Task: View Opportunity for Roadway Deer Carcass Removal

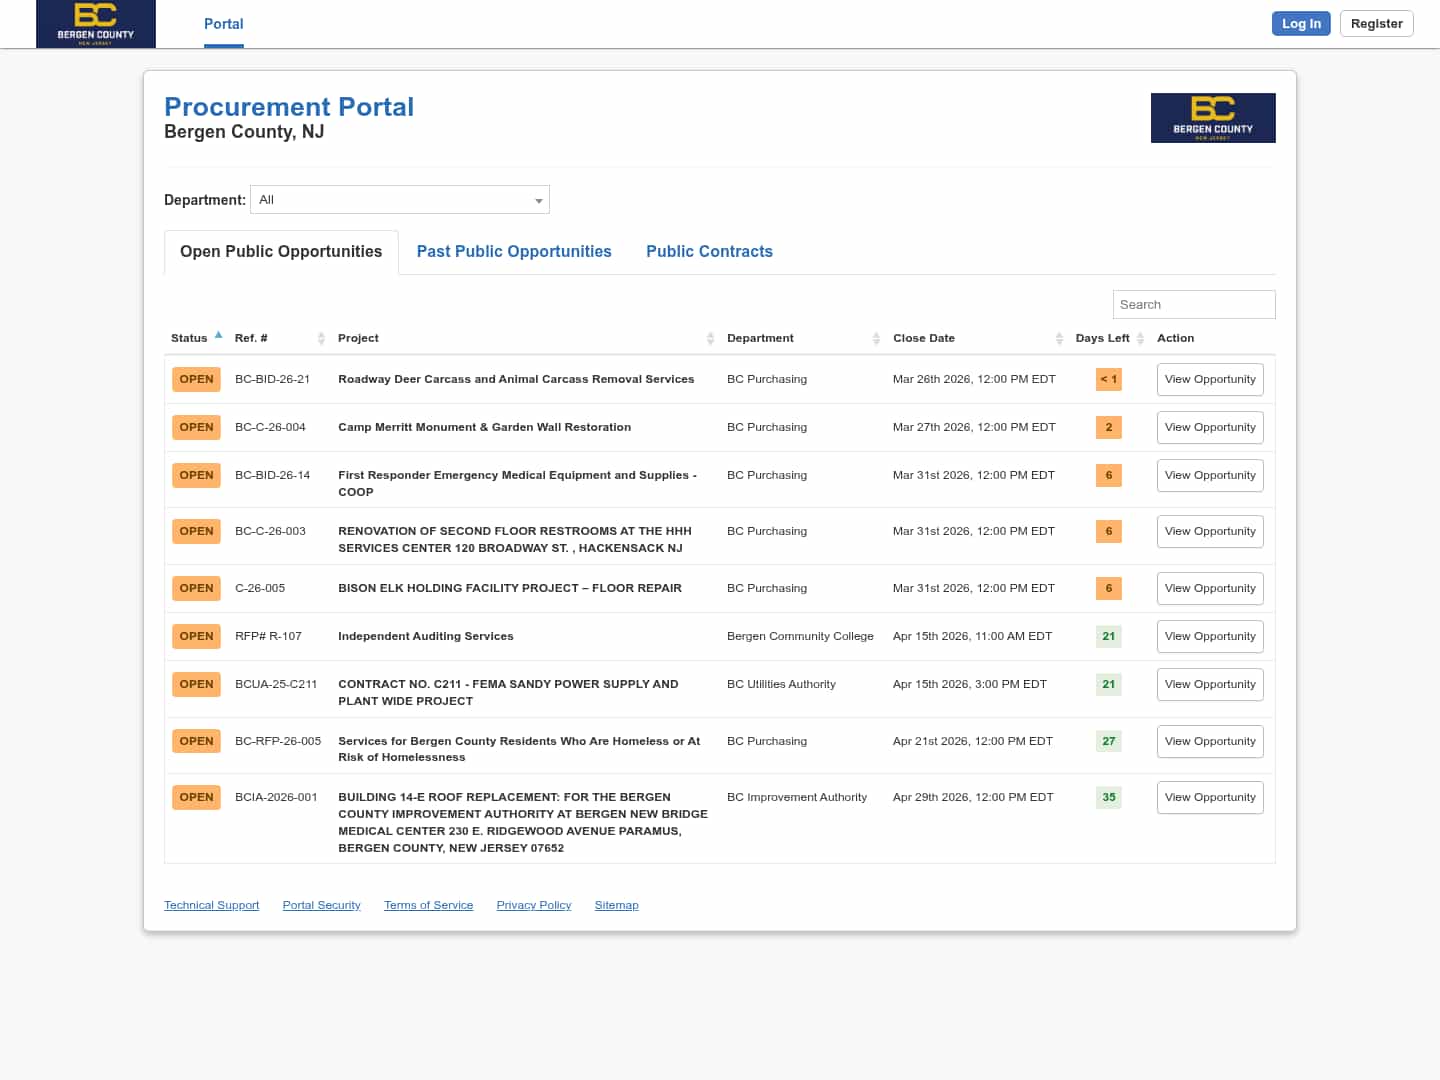Action: pyautogui.click(x=1210, y=379)
